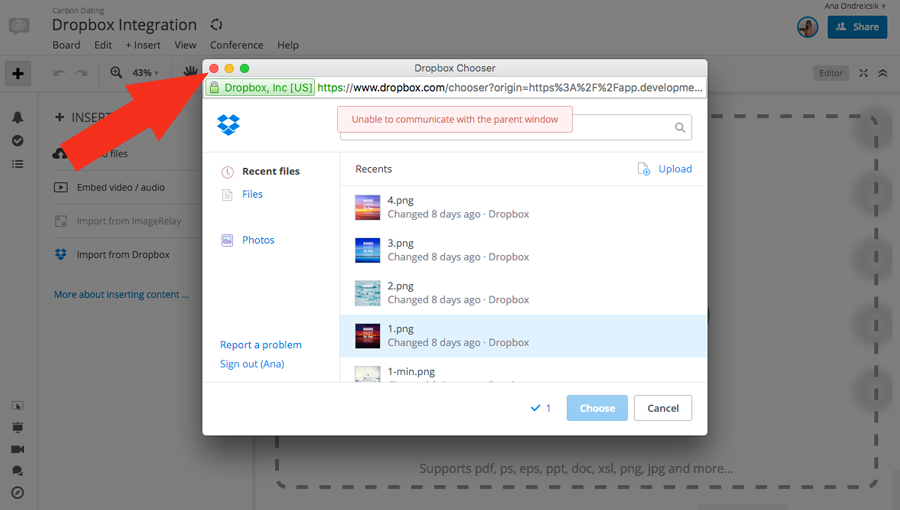Click the Carbon Dating project name

tap(78, 10)
